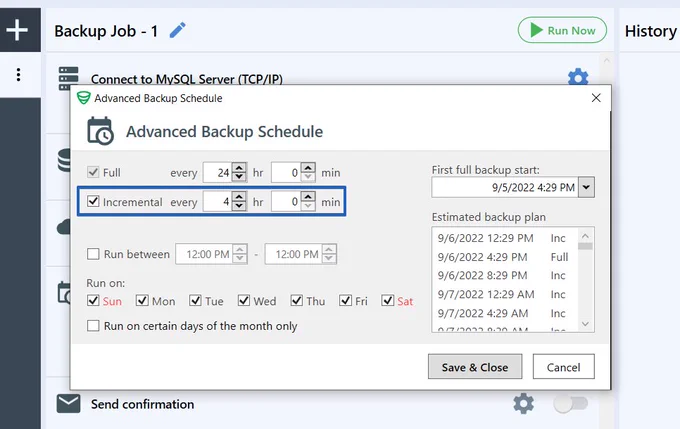This screenshot has width=680, height=429.
Task: Decrease Incremental hours with down arrow
Action: point(239,206)
